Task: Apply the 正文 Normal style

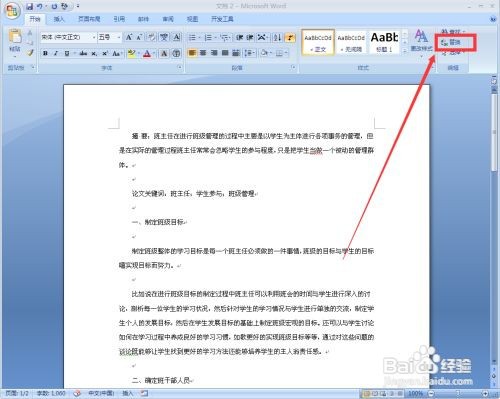Action: pyautogui.click(x=318, y=42)
